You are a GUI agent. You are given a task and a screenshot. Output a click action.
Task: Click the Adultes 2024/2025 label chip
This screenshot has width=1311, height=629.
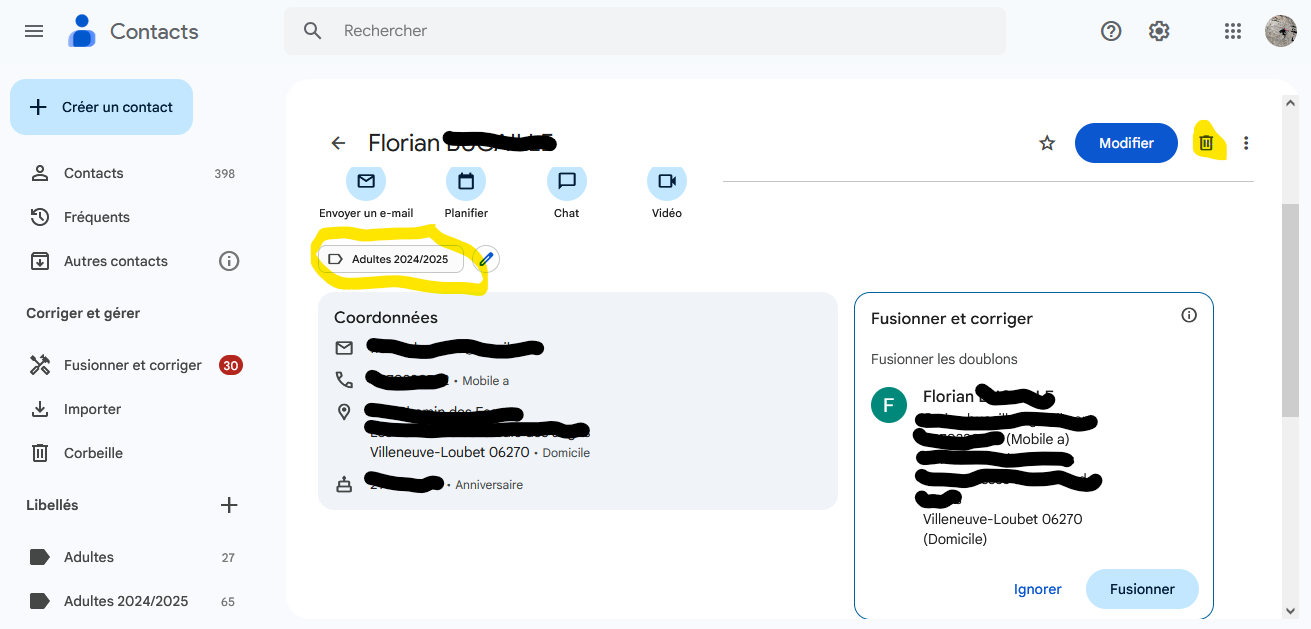pyautogui.click(x=391, y=260)
